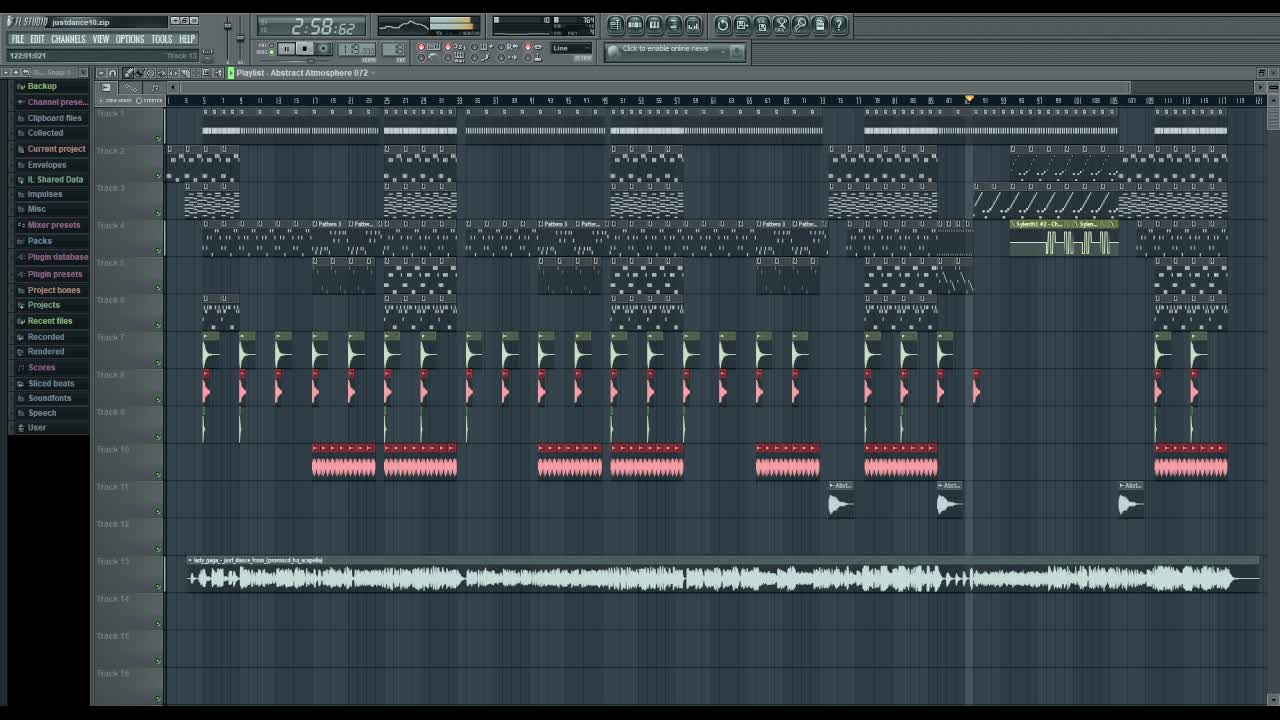Open the FILE menu

(x=18, y=39)
